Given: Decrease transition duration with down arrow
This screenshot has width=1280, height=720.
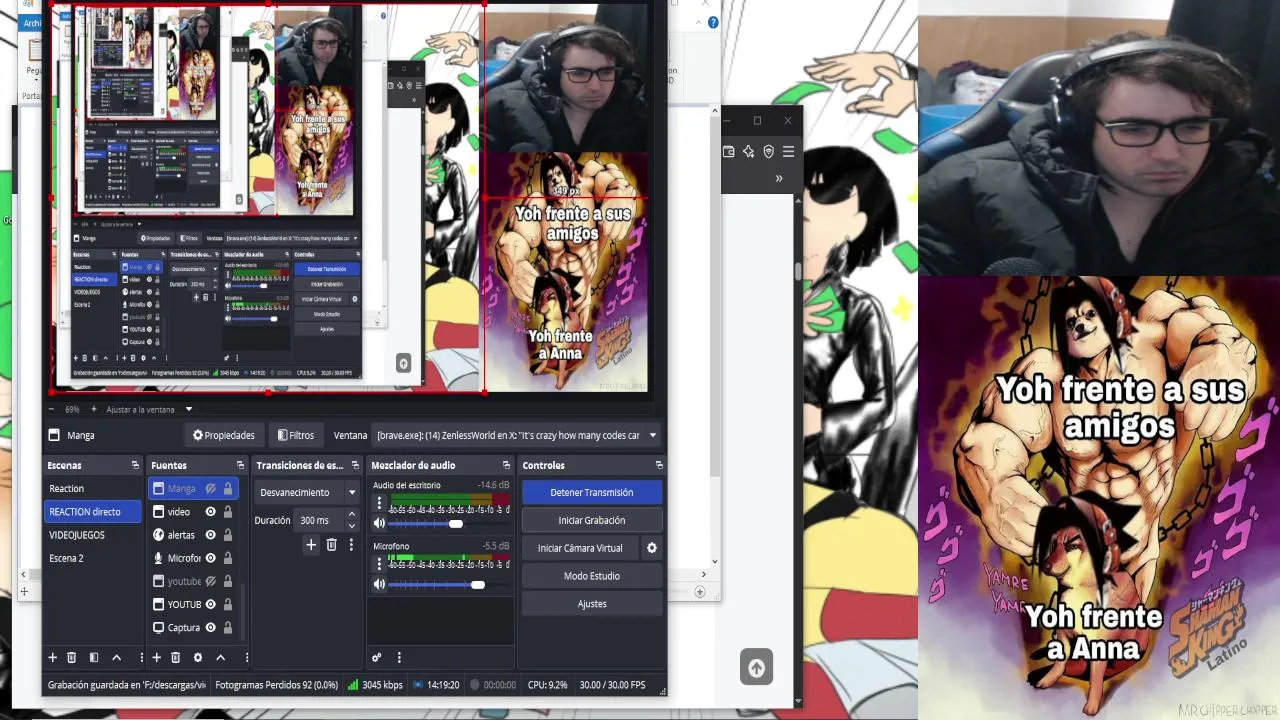Looking at the screenshot, I should click(351, 526).
